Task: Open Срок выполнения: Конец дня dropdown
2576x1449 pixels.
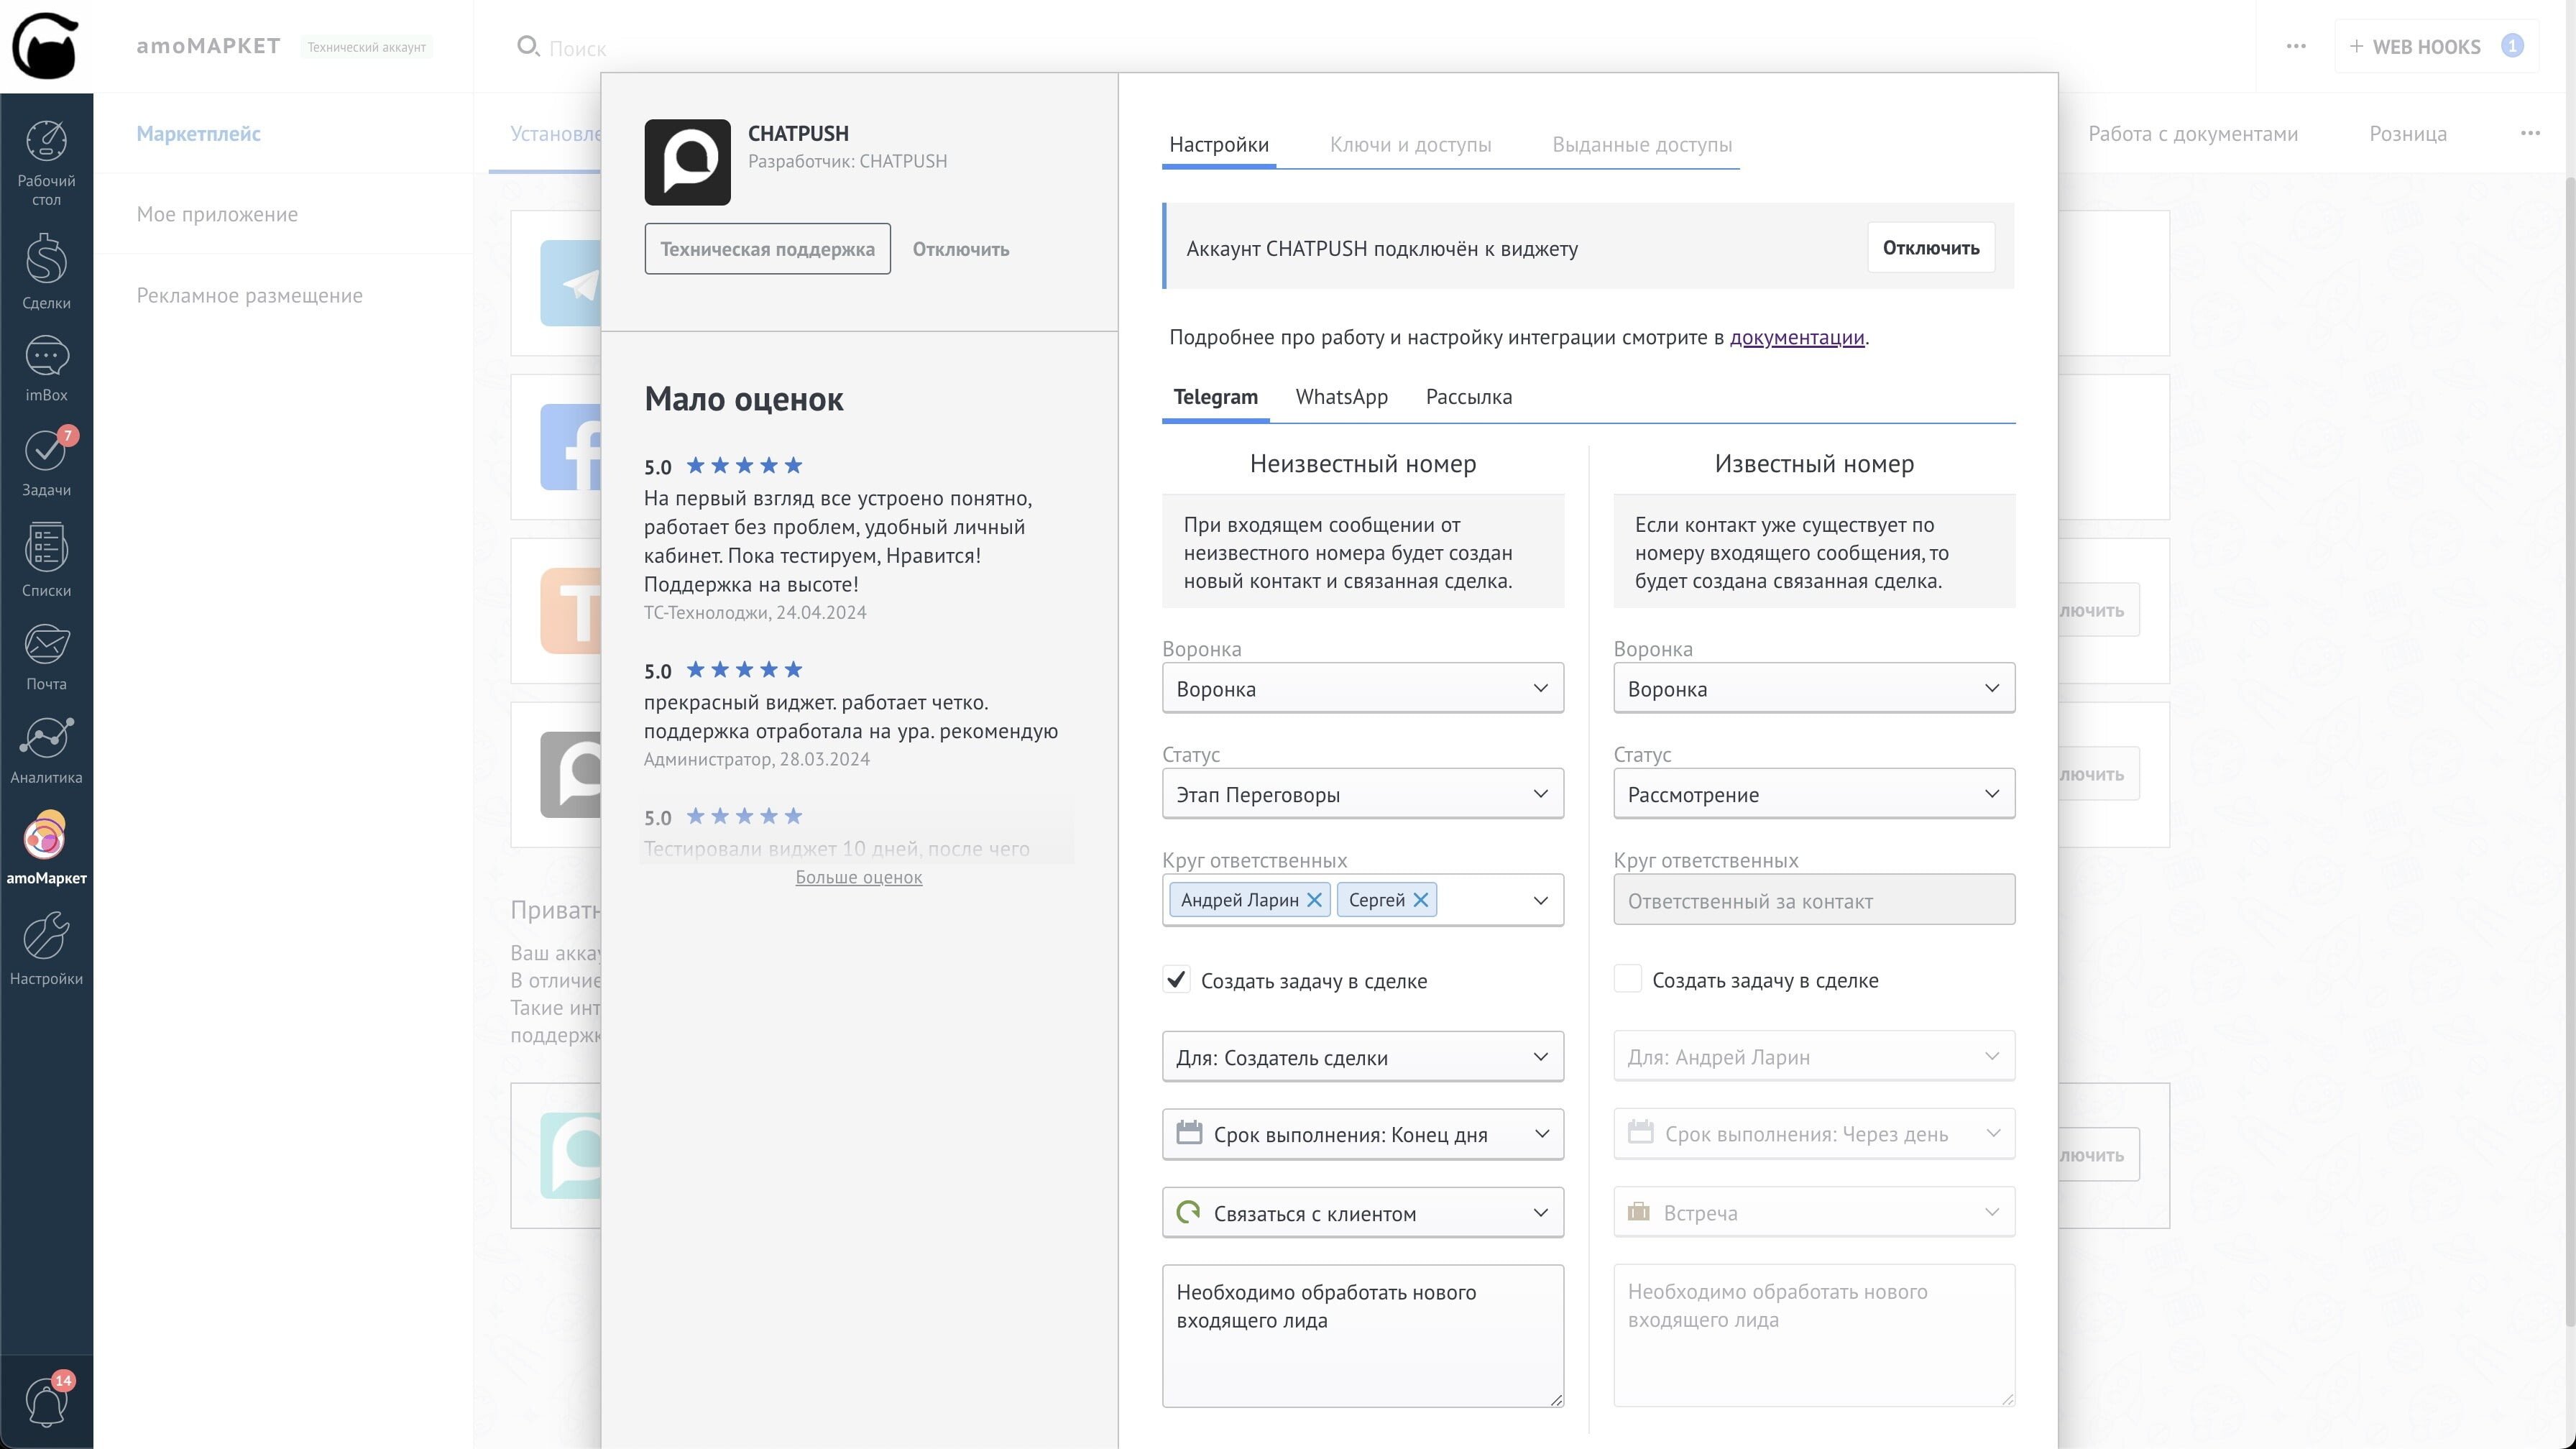Action: coord(1362,1134)
